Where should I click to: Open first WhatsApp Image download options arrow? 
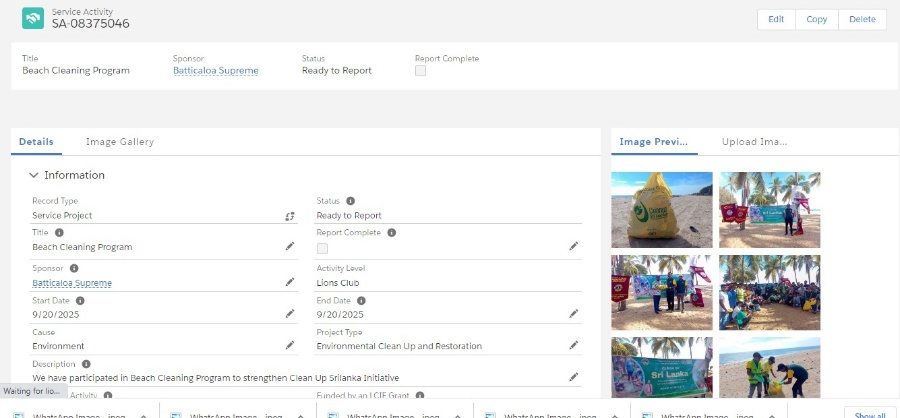pyautogui.click(x=142, y=414)
